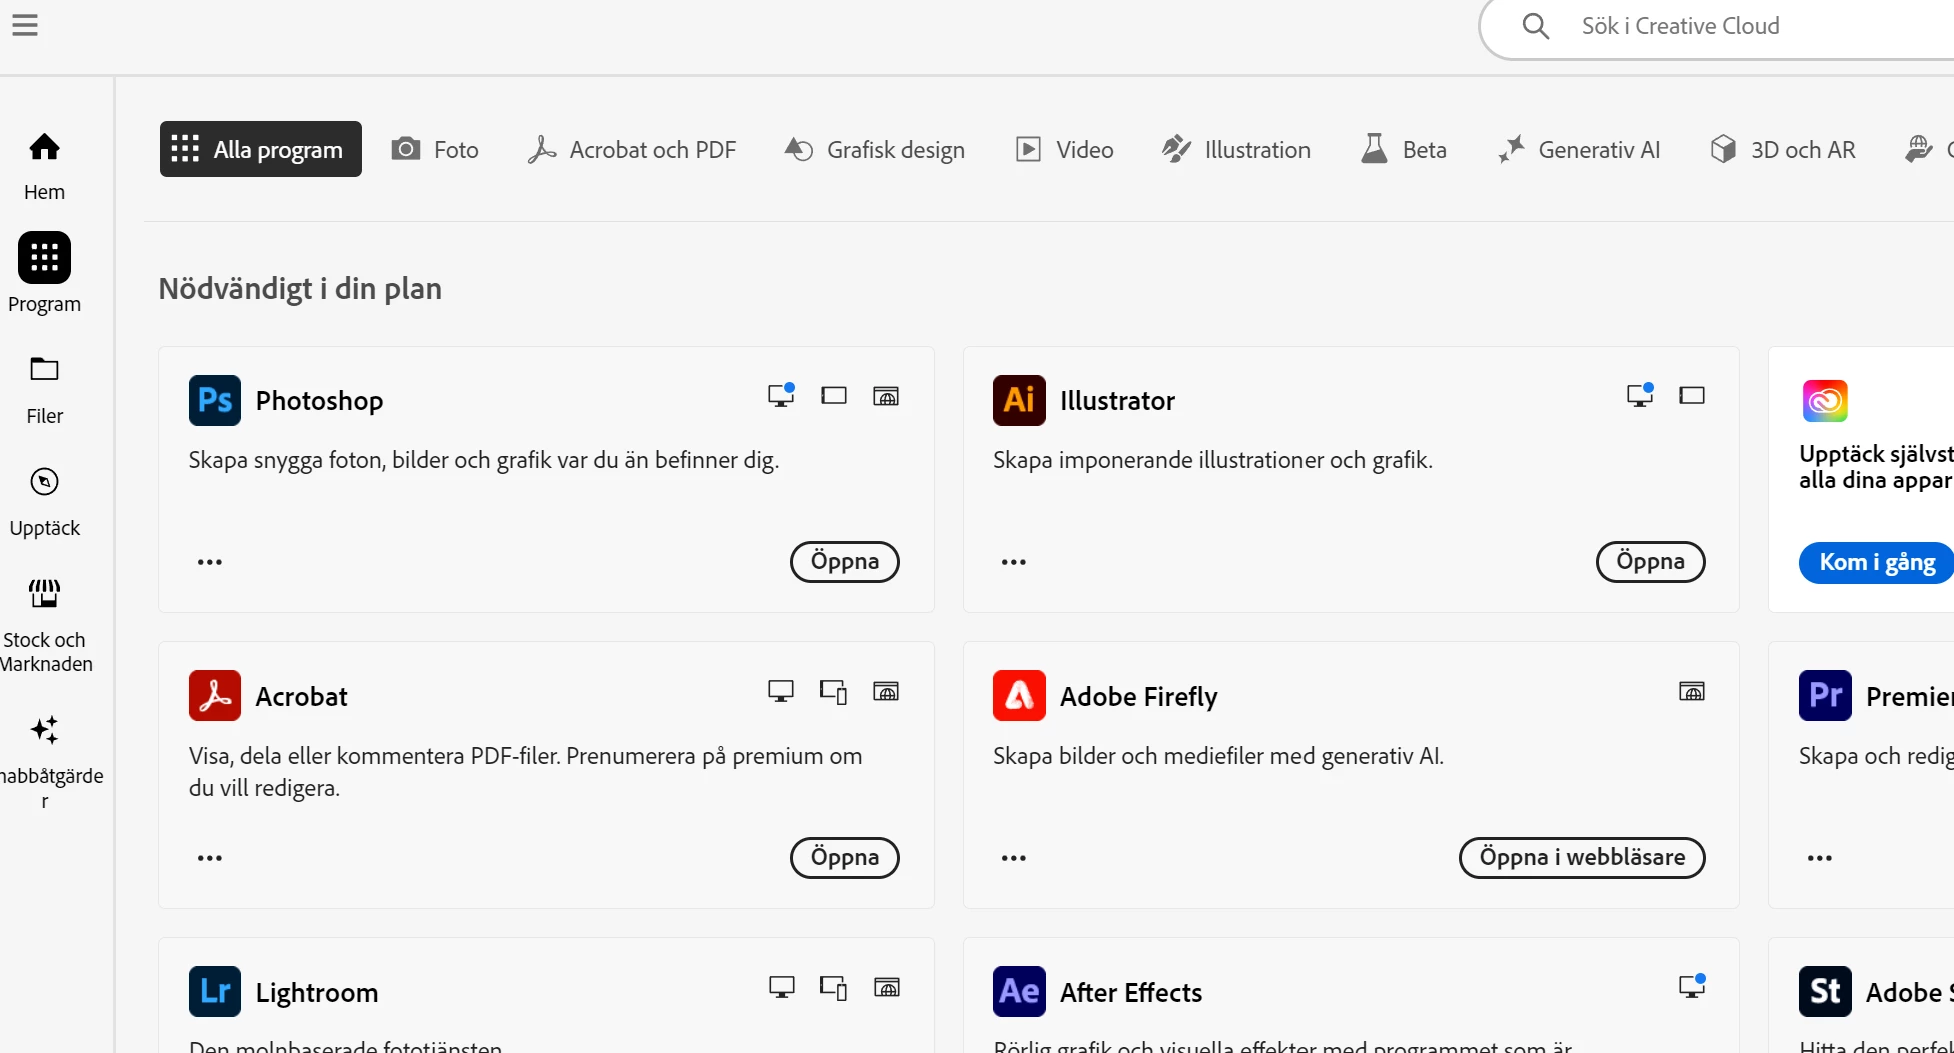
Task: Click Photoshop tablet platform icon
Action: (834, 396)
